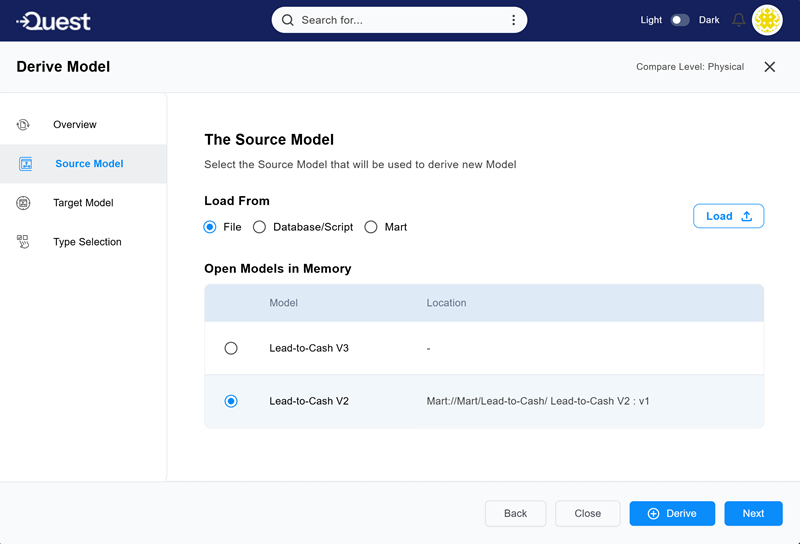Toggle the Light/Dark theme switch

click(680, 20)
